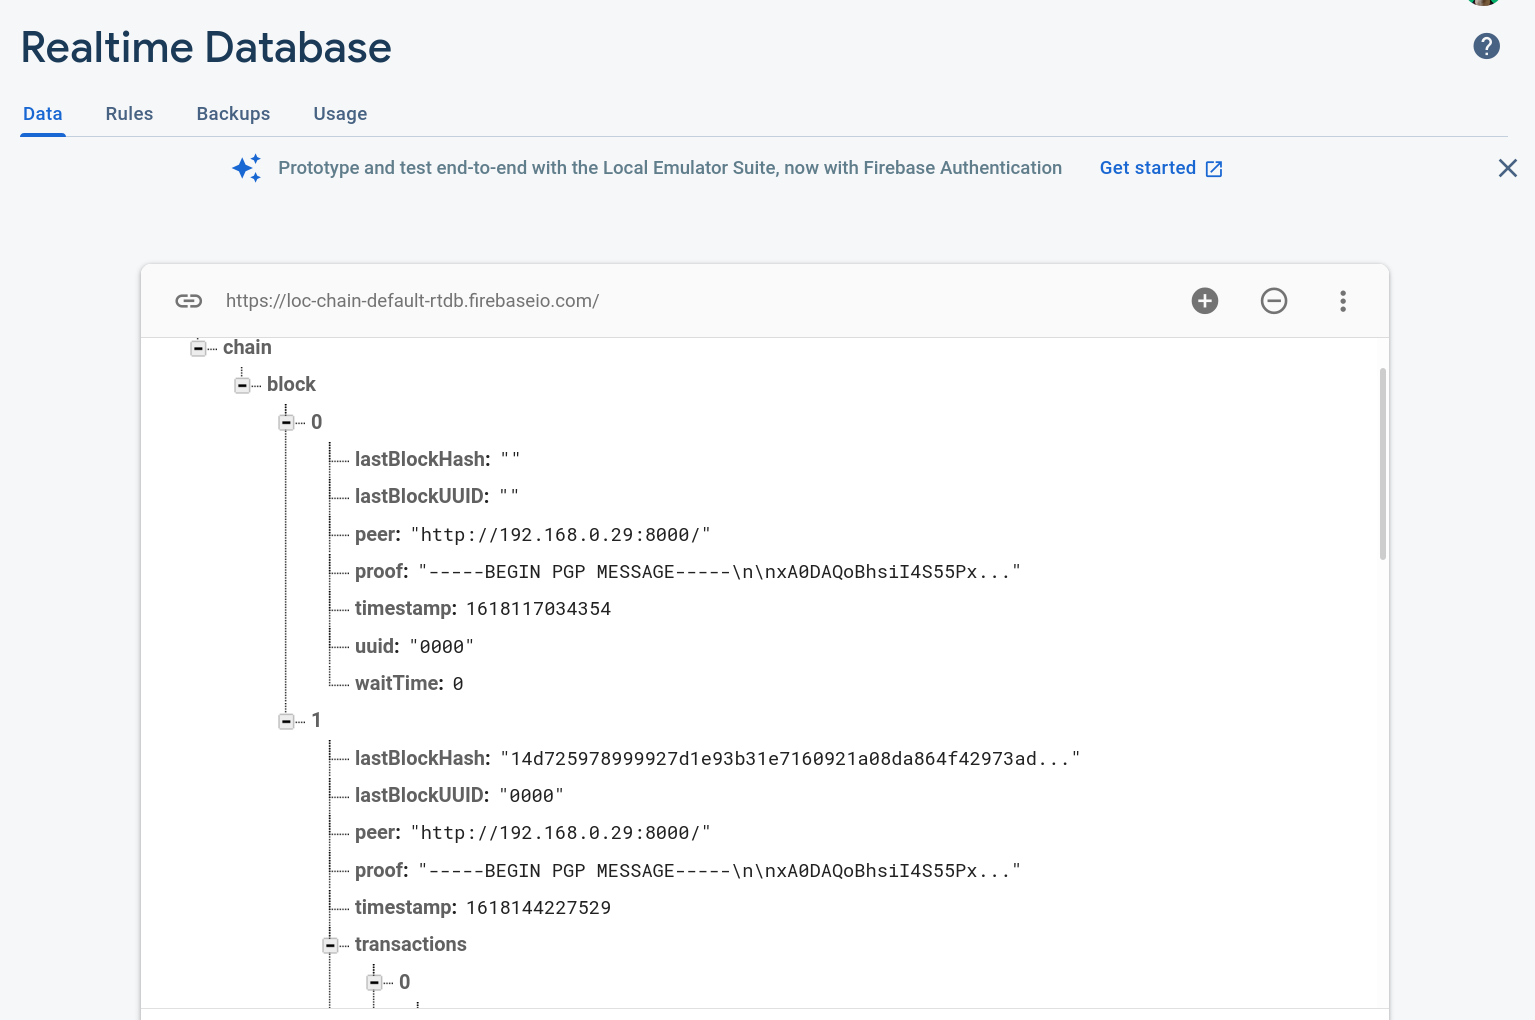Click the uuid key in block 0

(377, 646)
